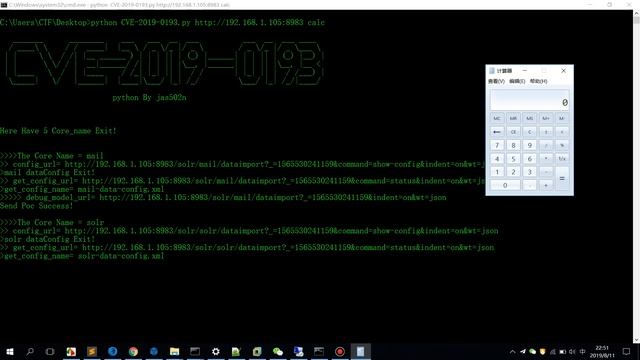Image resolution: width=640 pixels, height=360 pixels.
Task: Open File Explorer from the taskbar
Action: pyautogui.click(x=175, y=351)
